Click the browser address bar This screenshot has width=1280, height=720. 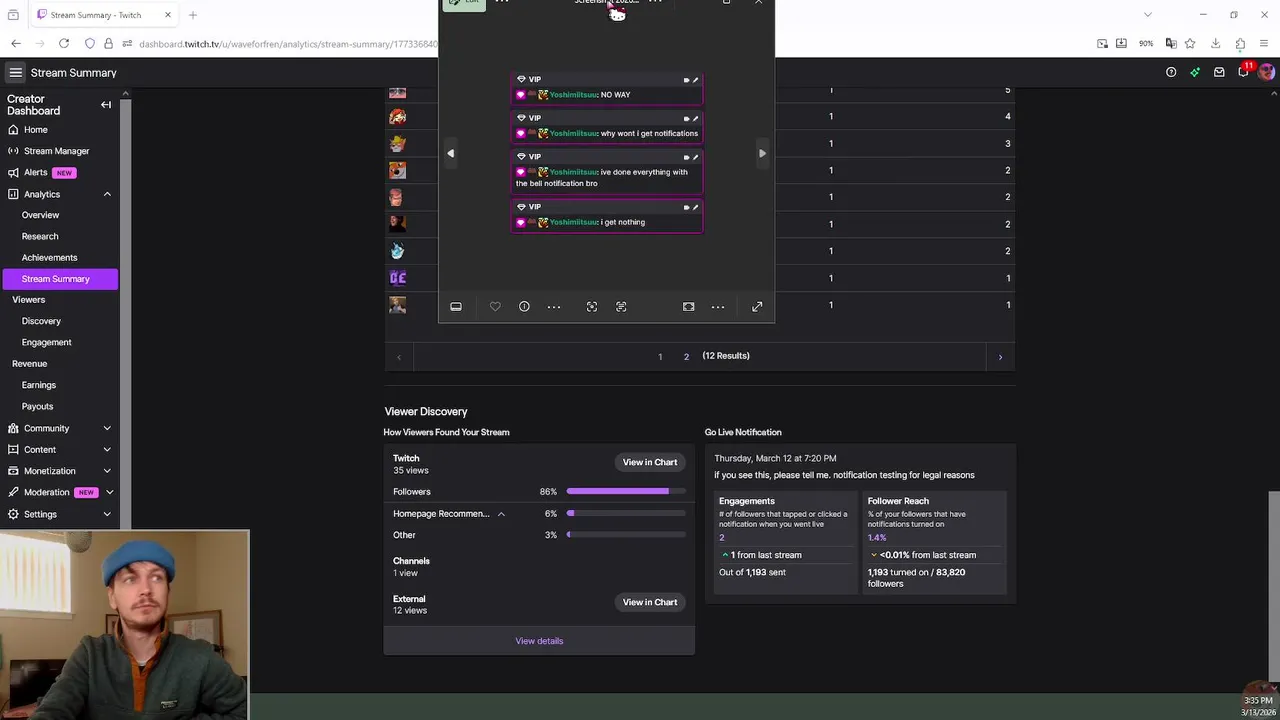(288, 44)
